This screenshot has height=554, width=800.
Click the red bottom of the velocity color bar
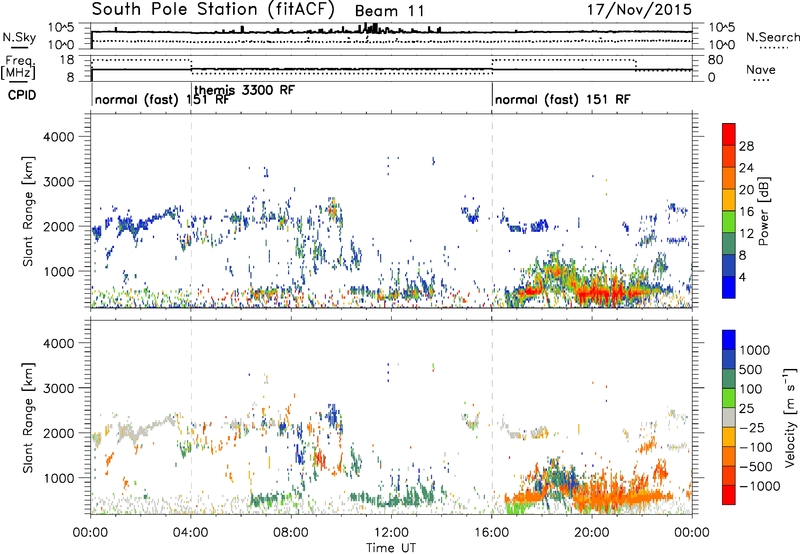(x=729, y=497)
